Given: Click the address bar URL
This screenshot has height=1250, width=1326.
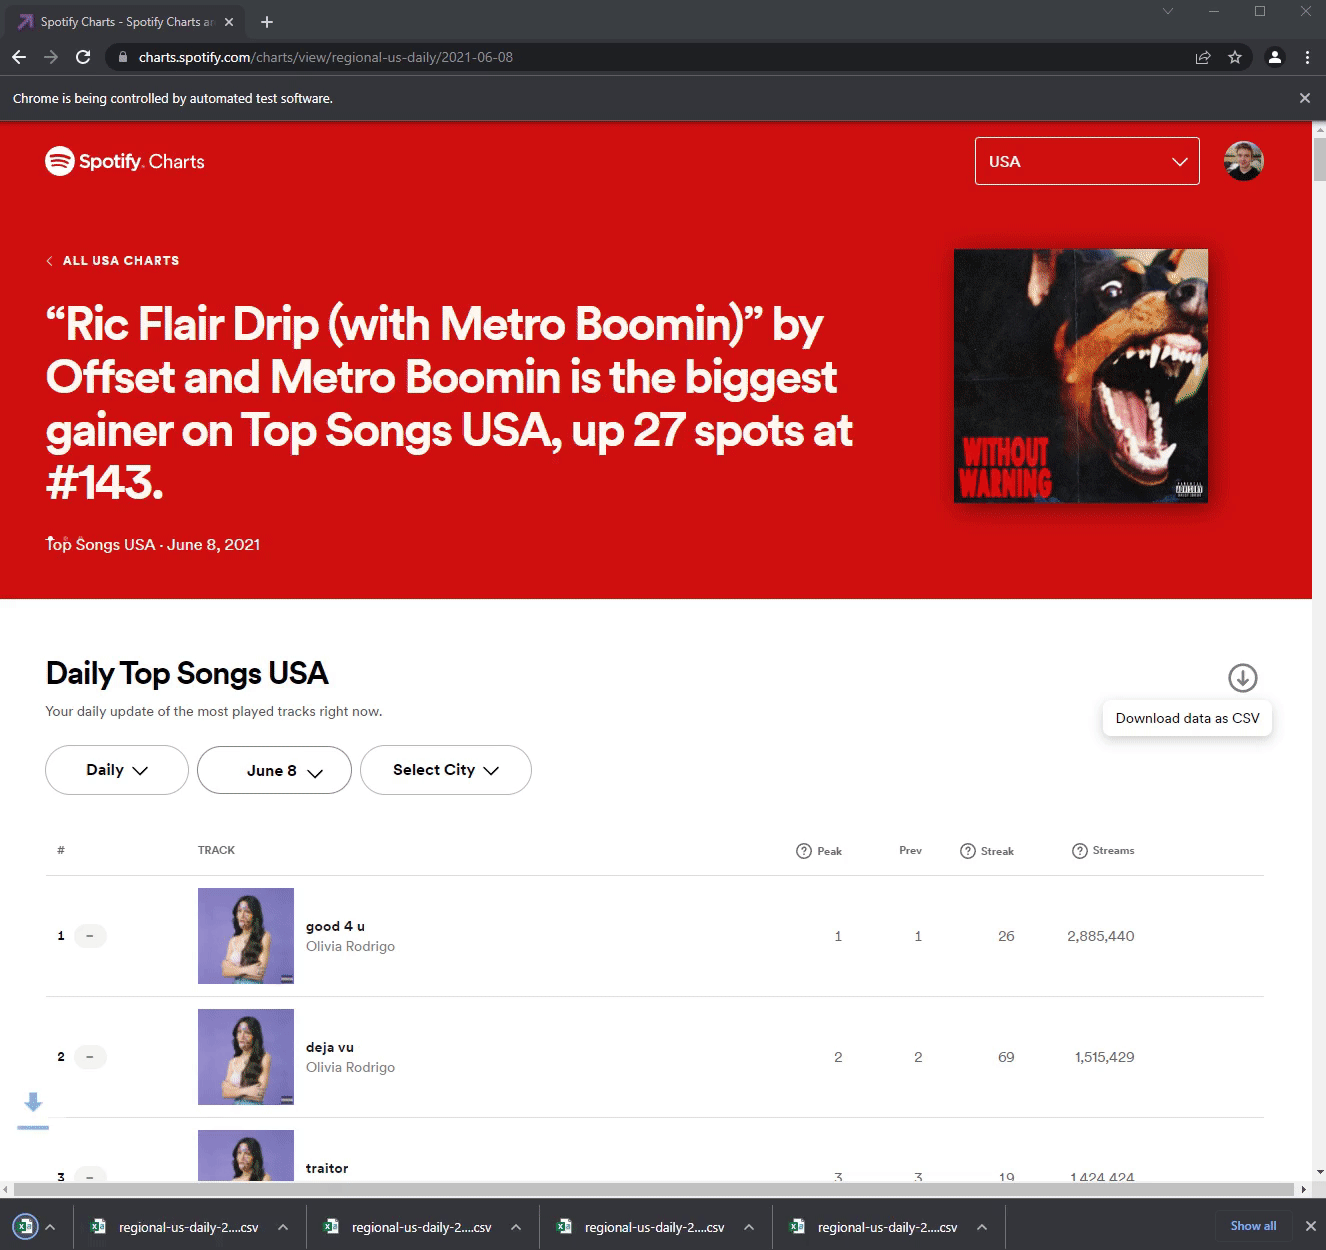Looking at the screenshot, I should pos(325,57).
